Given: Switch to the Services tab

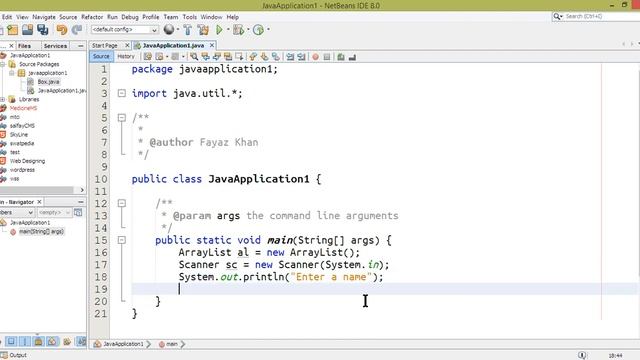Looking at the screenshot, I should click(x=55, y=46).
